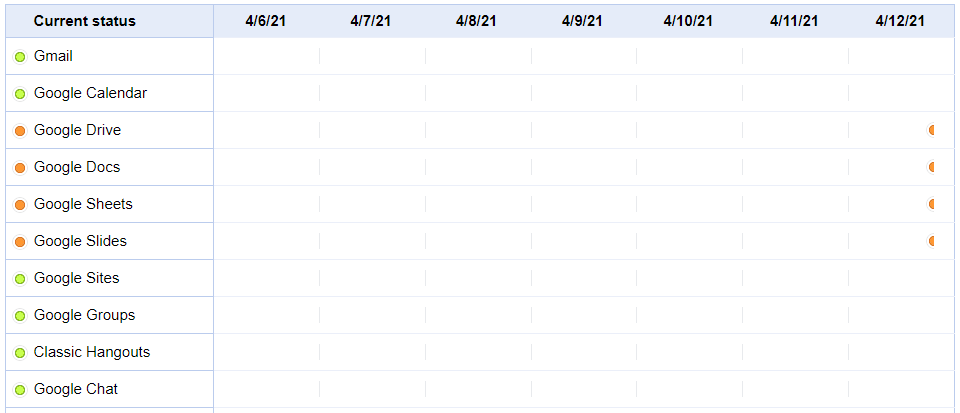
Task: Click the green status dot for Google Groups
Action: tap(20, 316)
